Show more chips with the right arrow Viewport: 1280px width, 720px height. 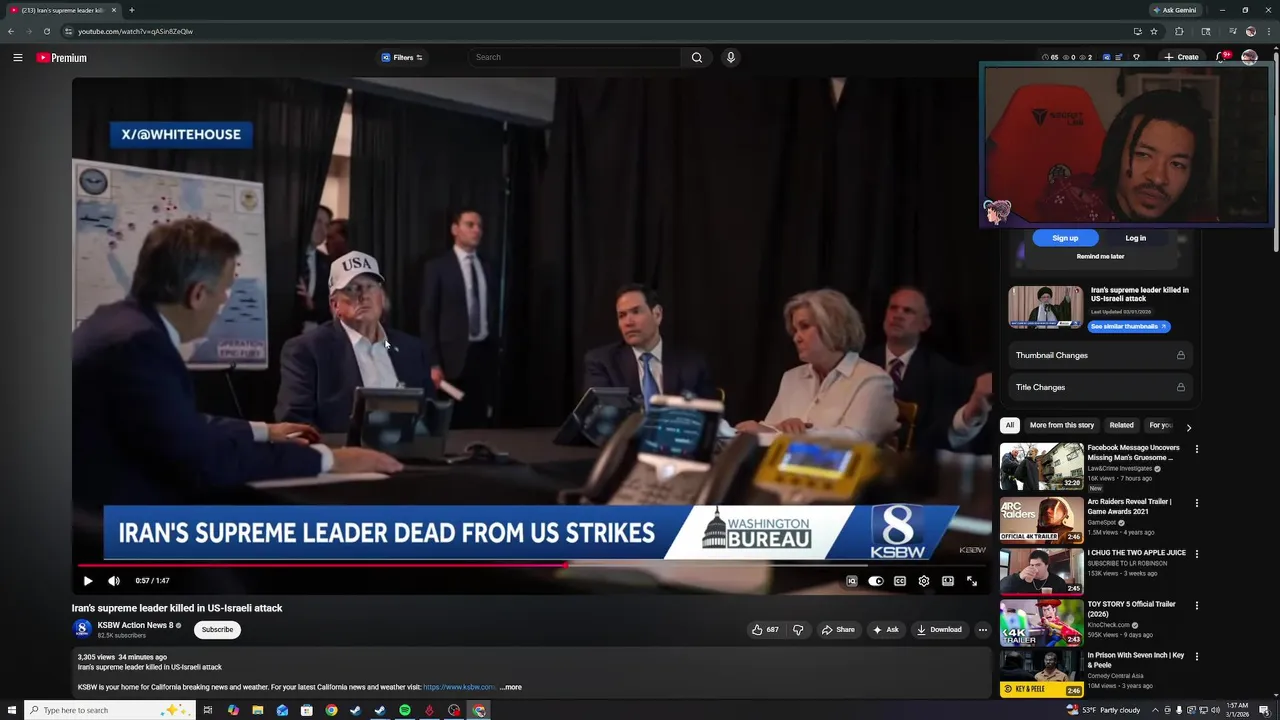(1188, 427)
